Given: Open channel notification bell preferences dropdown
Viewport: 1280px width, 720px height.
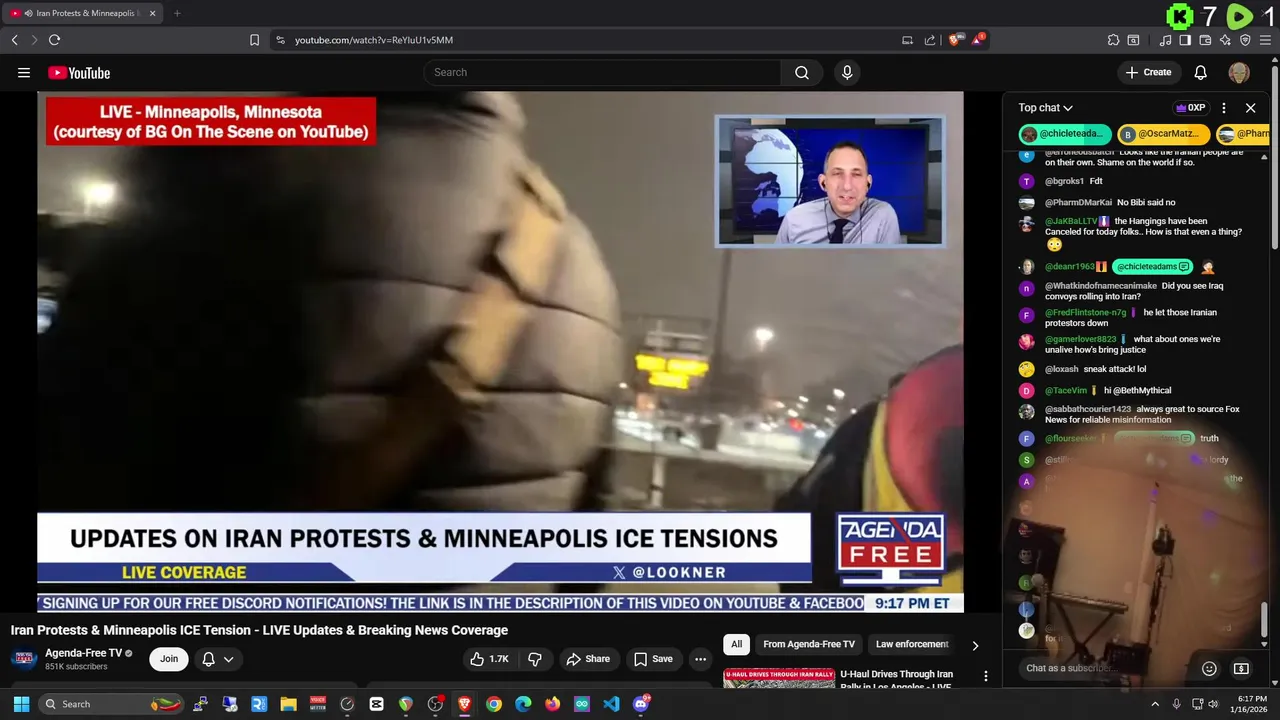Looking at the screenshot, I should 218,659.
